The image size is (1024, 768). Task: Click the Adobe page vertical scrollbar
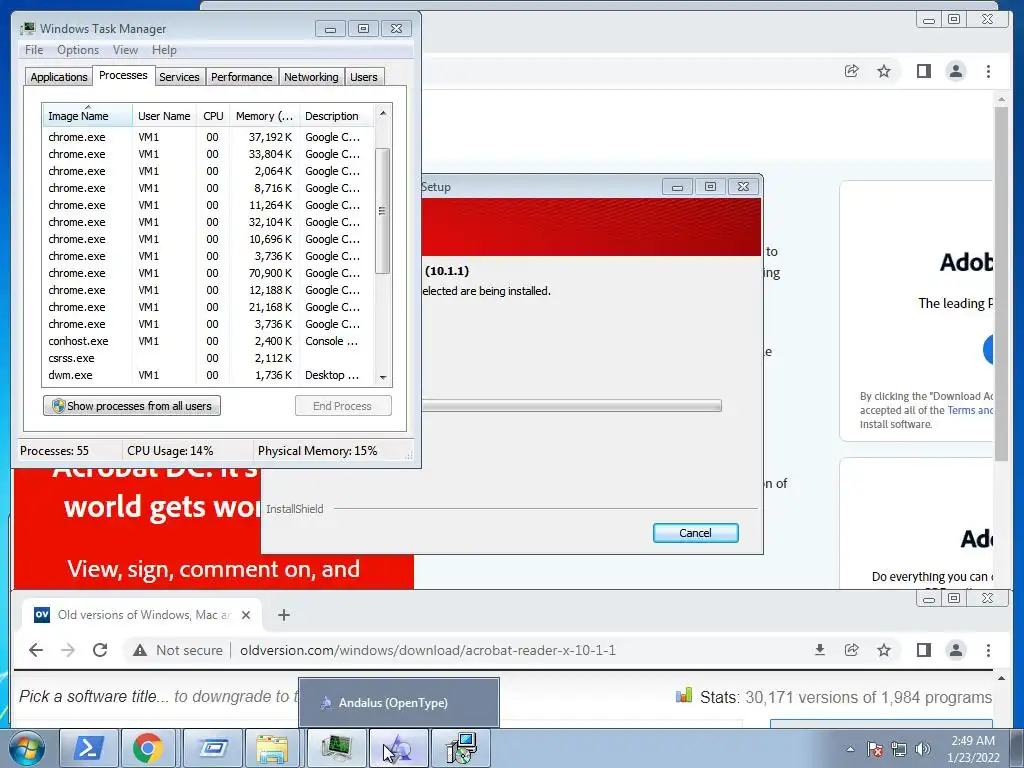pos(1001,284)
